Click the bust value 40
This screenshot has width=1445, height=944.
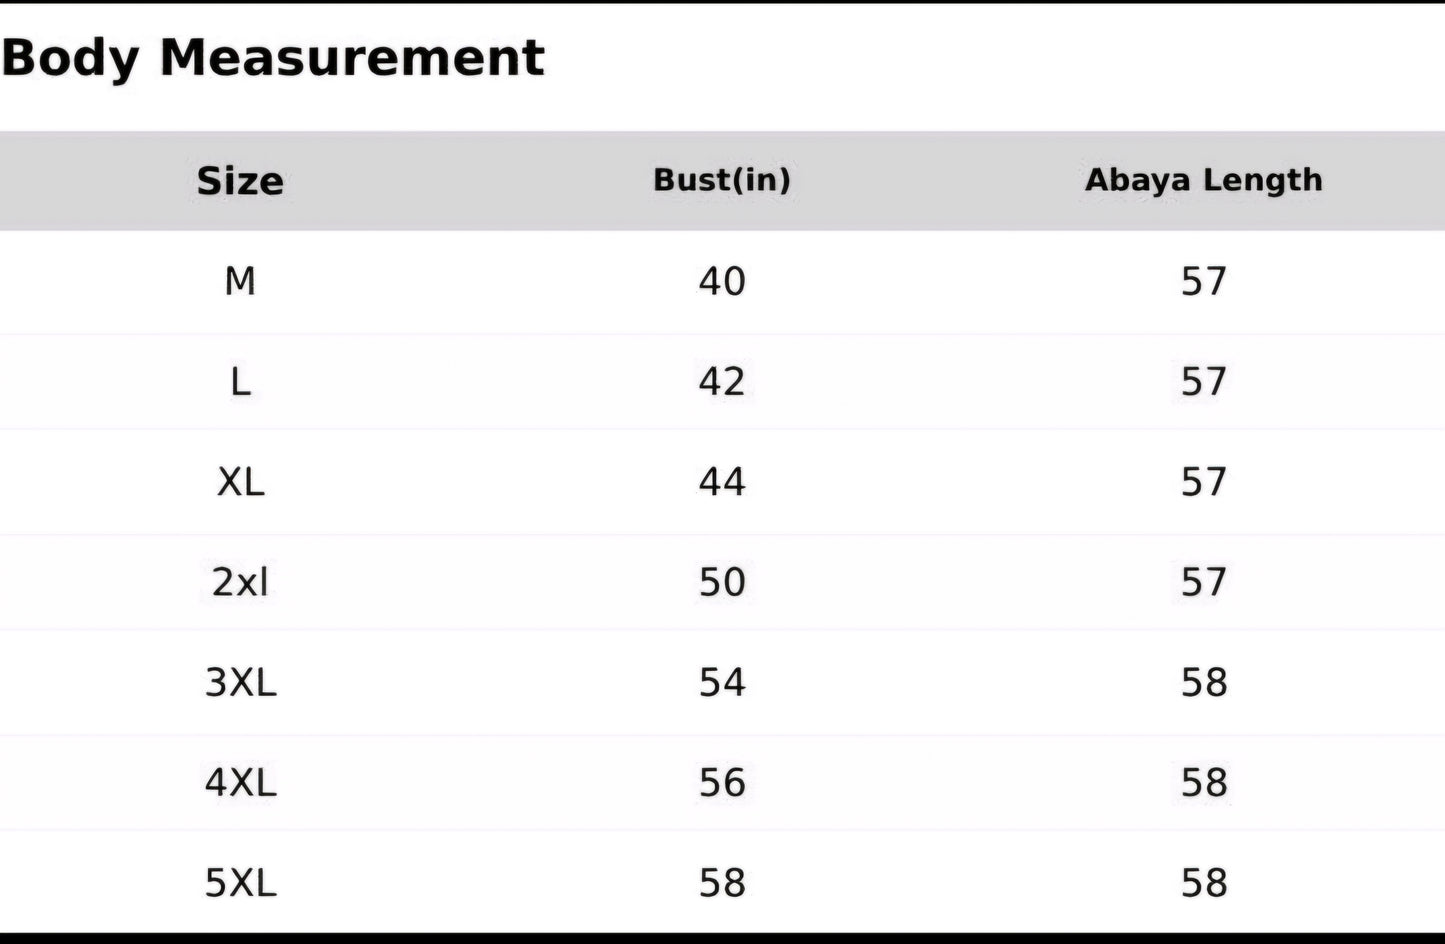pos(721,281)
